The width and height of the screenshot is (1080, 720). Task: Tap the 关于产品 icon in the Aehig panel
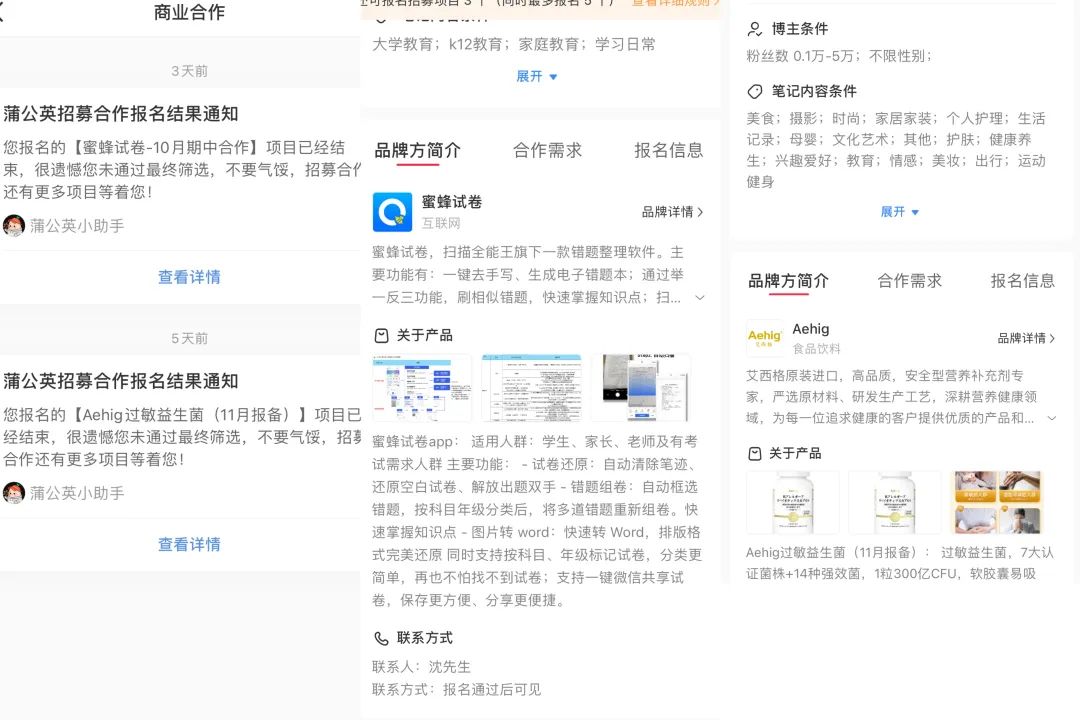tap(755, 453)
